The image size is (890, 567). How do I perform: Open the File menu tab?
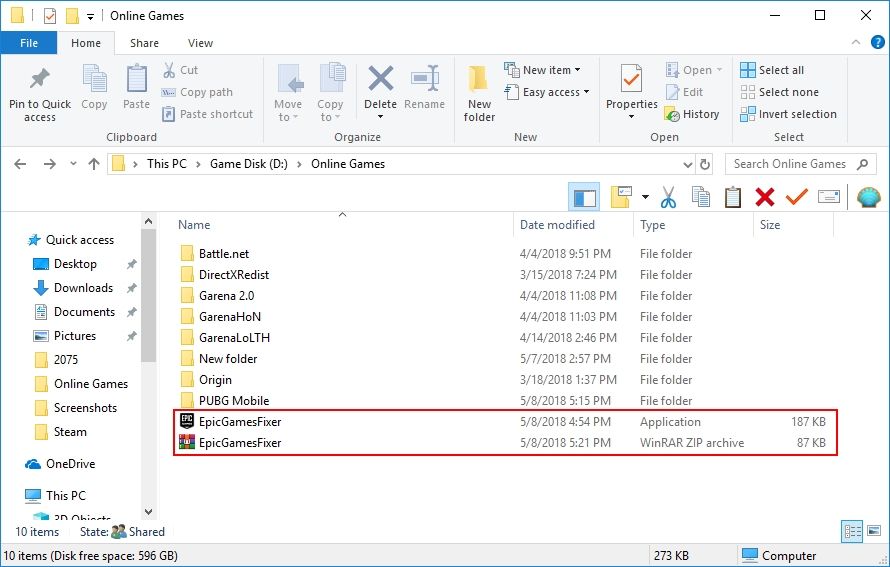[29, 43]
